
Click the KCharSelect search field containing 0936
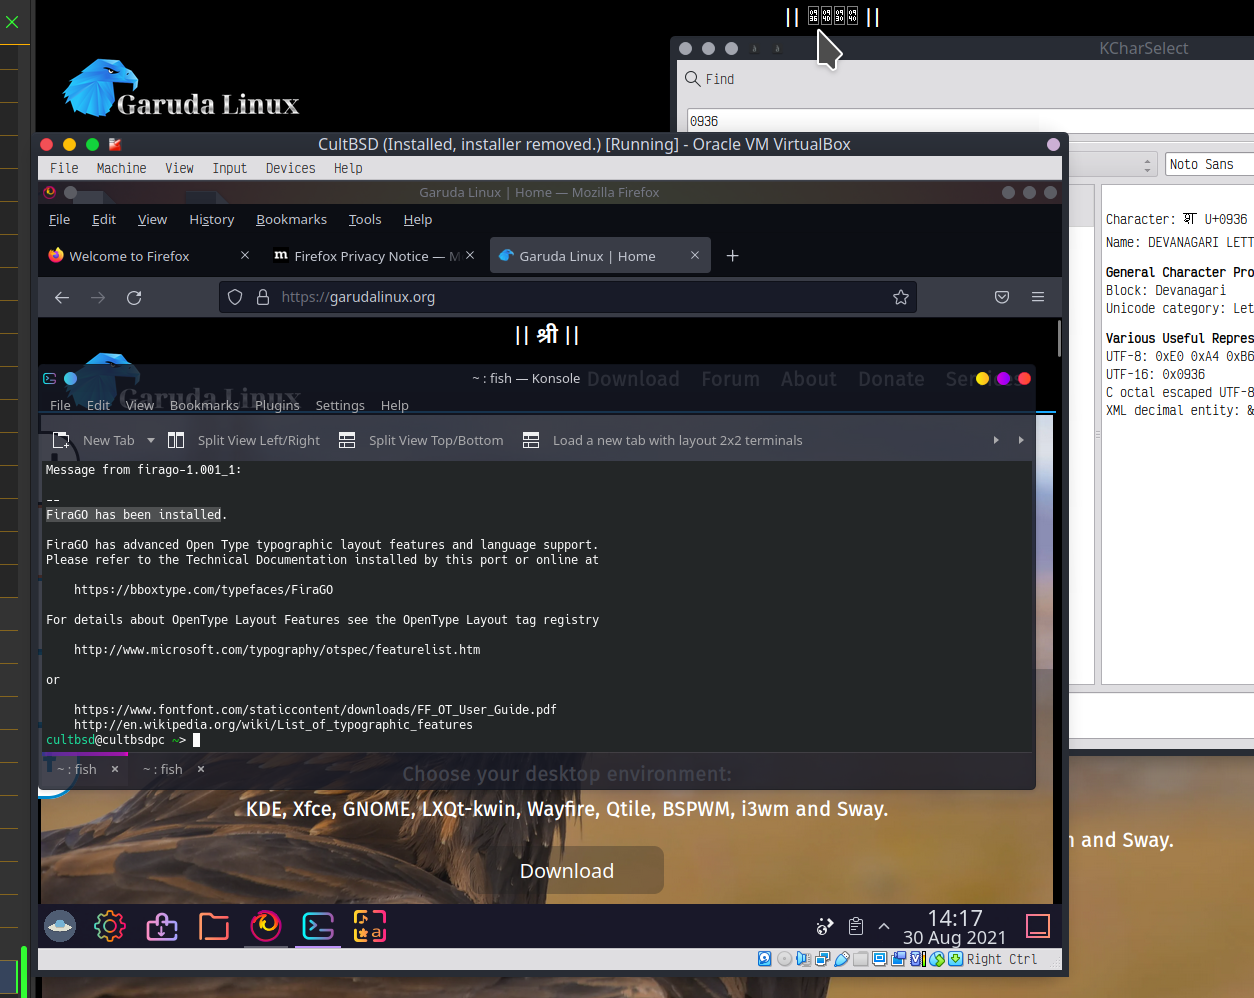[960, 121]
